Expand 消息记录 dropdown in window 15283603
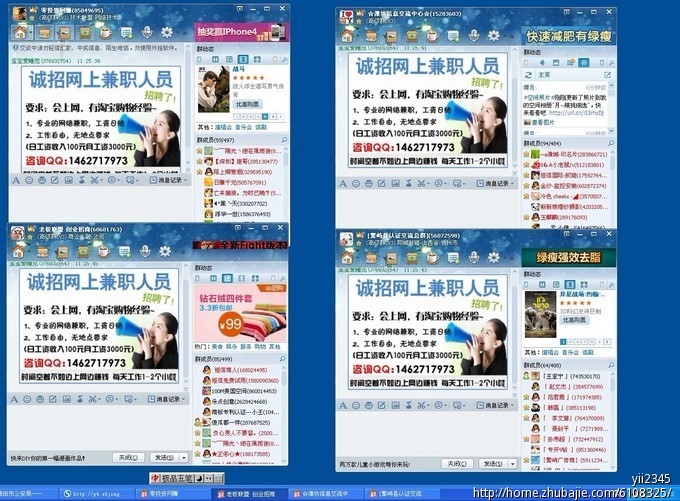Viewport: 680px width, 501px height. (x=513, y=183)
